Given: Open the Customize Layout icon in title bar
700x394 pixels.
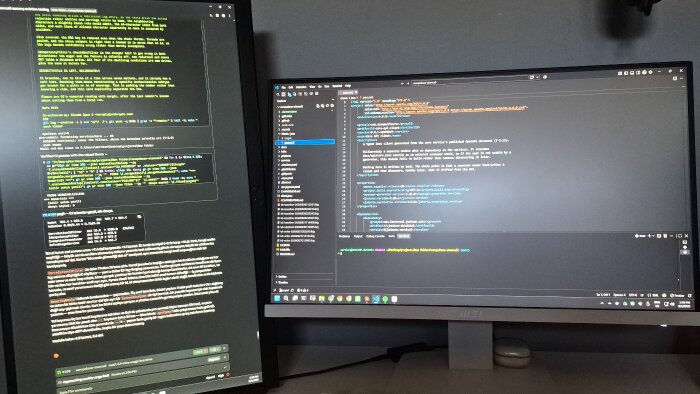Looking at the screenshot, I should (620, 73).
